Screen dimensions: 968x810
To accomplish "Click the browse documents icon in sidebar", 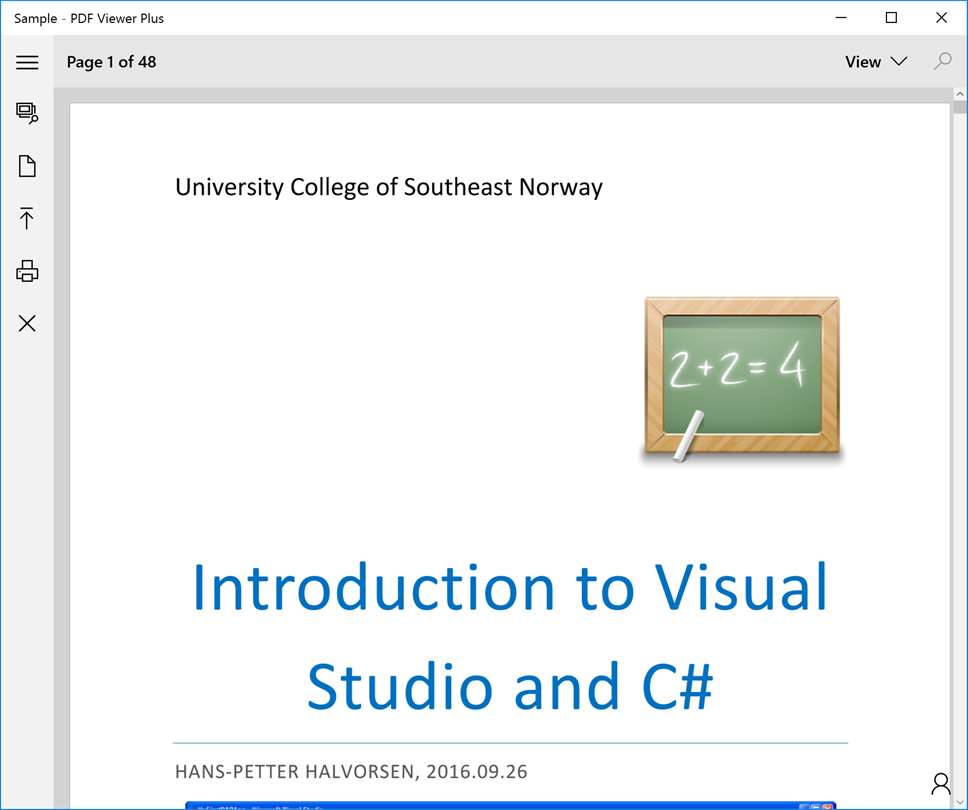I will click(27, 113).
